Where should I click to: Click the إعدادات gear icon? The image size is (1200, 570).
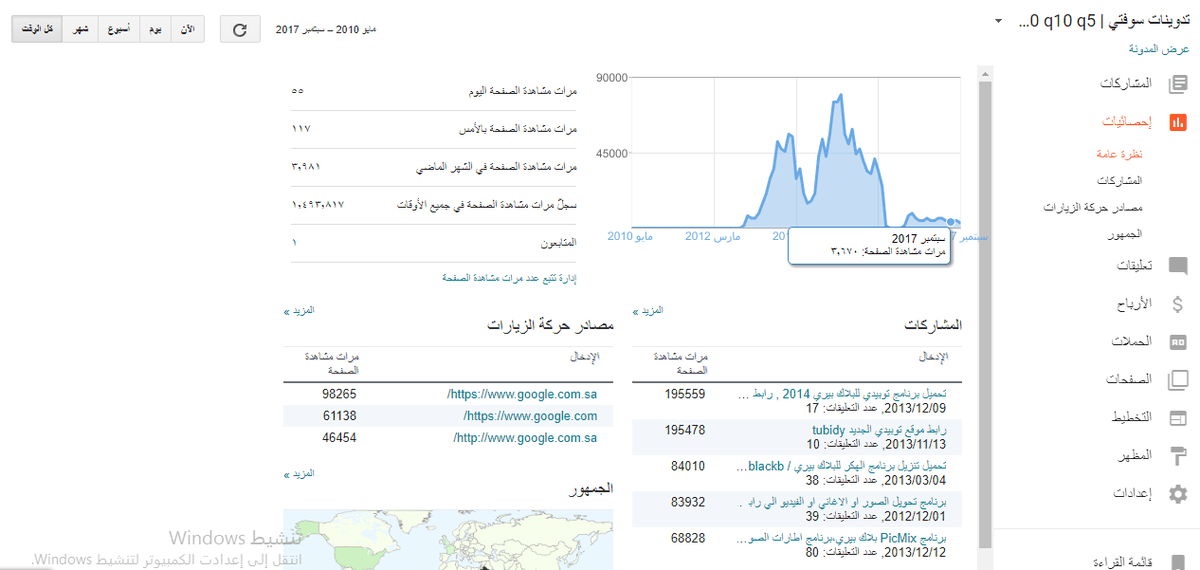[1178, 493]
